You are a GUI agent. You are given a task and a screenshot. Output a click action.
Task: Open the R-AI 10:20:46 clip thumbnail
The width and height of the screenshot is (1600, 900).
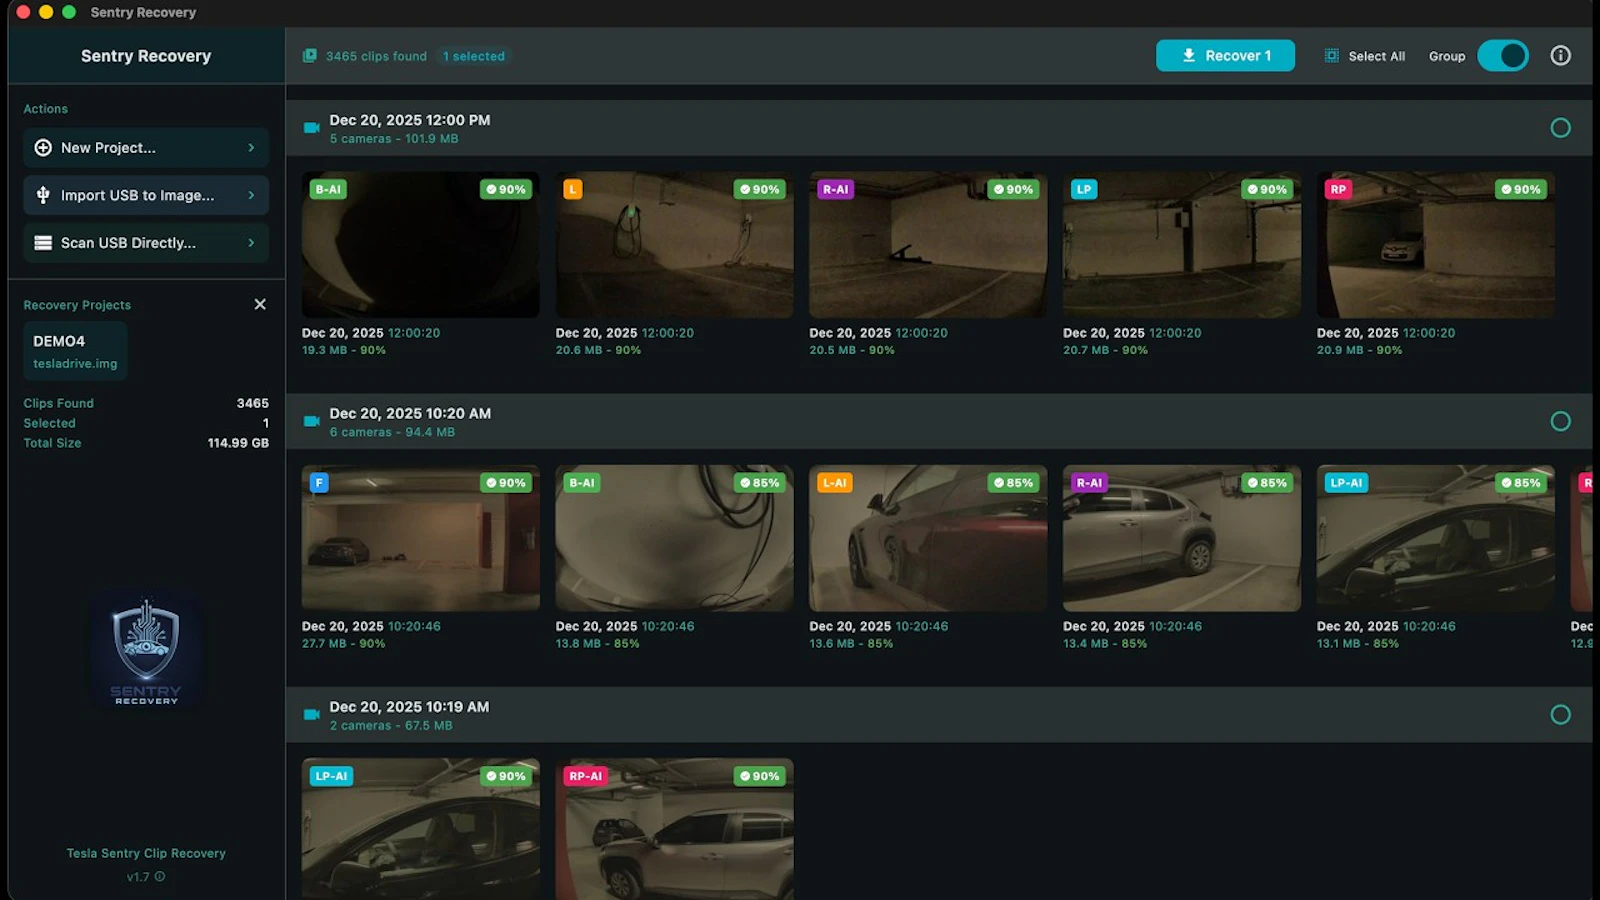tap(1182, 538)
